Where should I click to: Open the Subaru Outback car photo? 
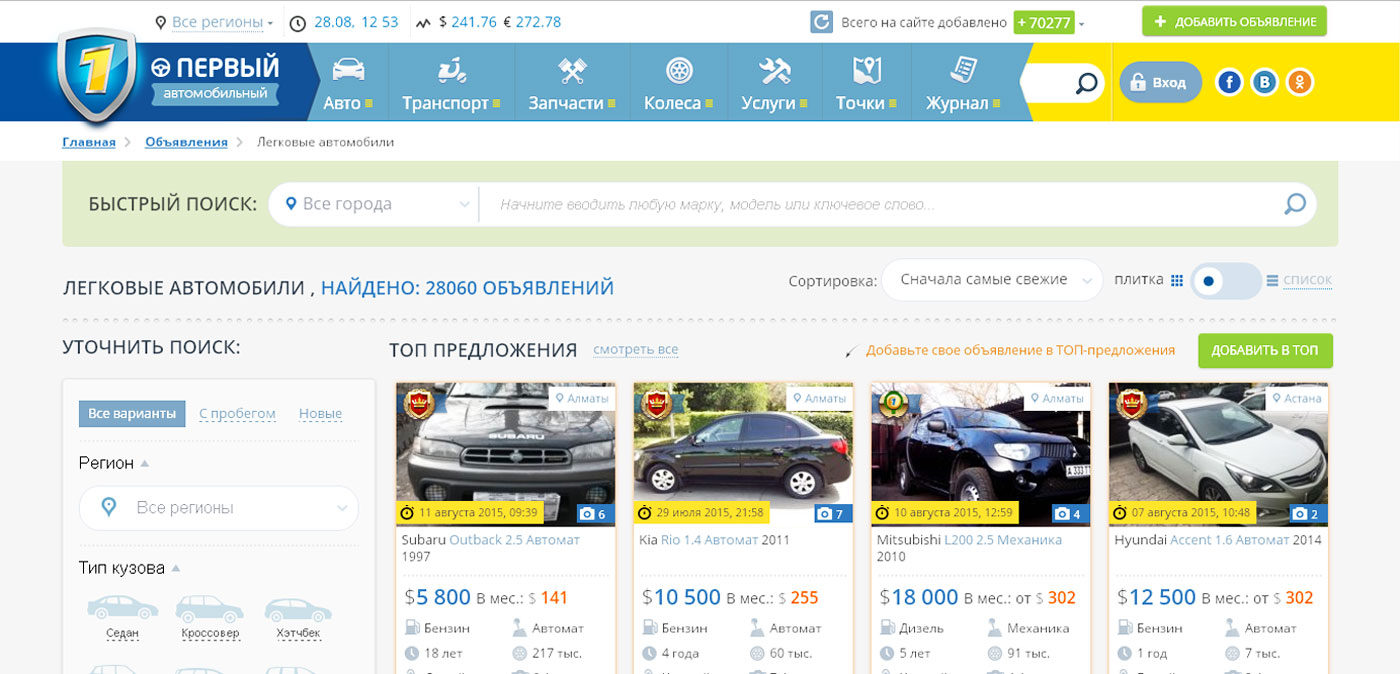click(x=506, y=455)
